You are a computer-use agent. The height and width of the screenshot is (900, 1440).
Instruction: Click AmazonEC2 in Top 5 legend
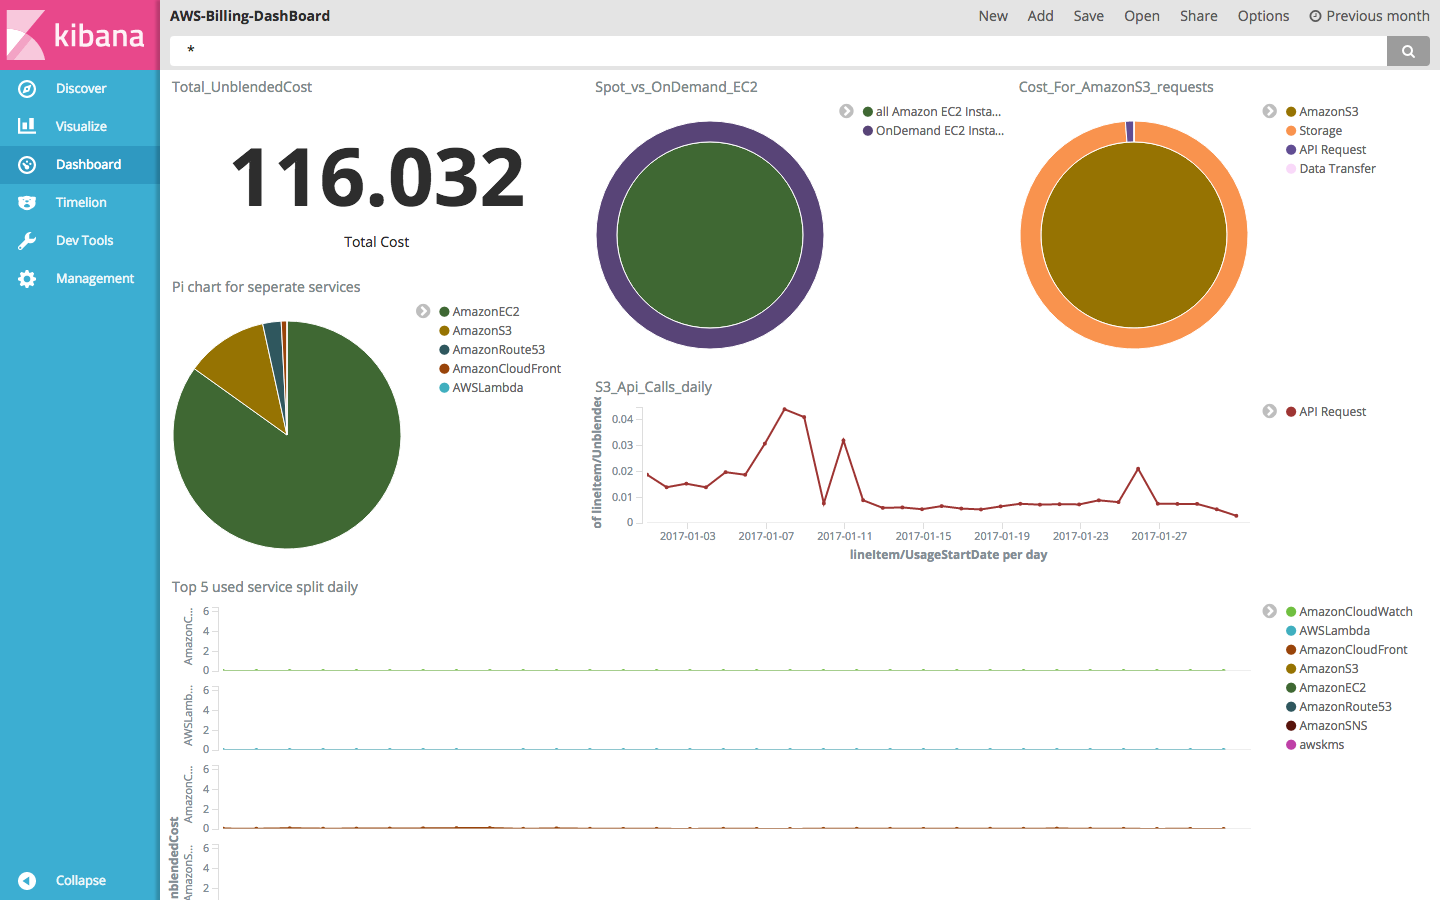pos(1326,688)
